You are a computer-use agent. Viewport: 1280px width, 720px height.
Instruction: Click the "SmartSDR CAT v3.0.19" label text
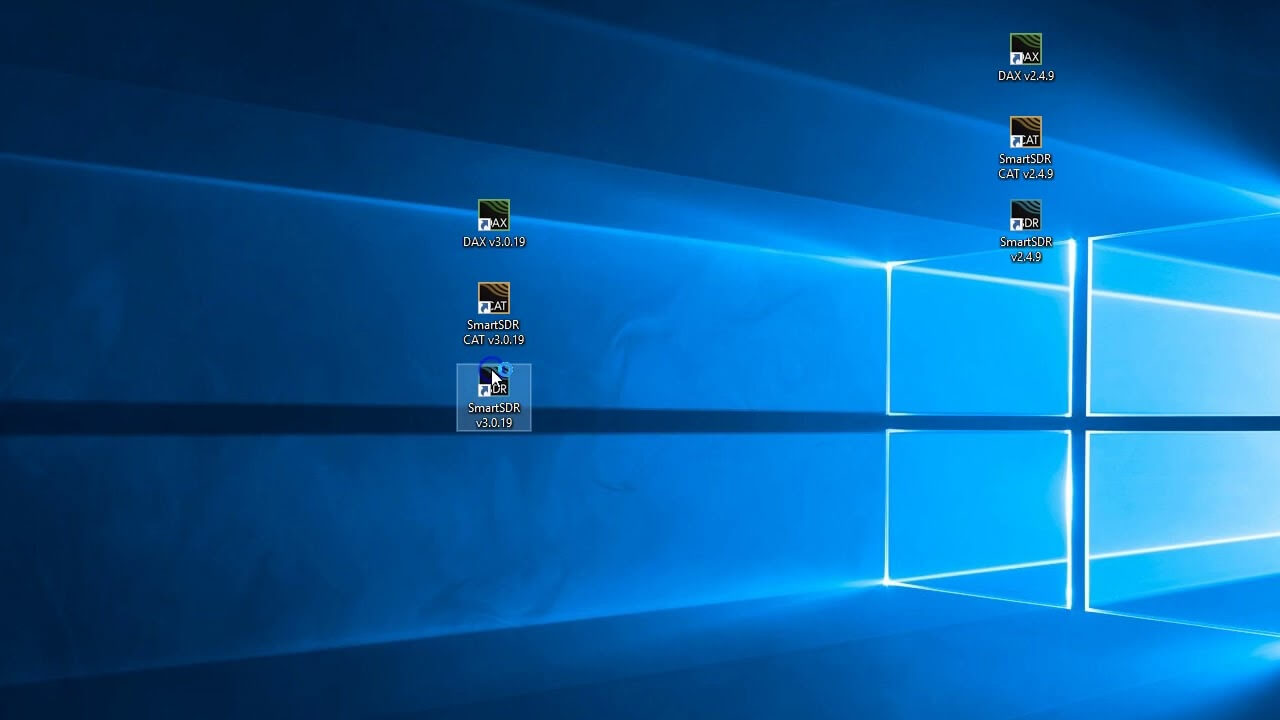(x=494, y=333)
